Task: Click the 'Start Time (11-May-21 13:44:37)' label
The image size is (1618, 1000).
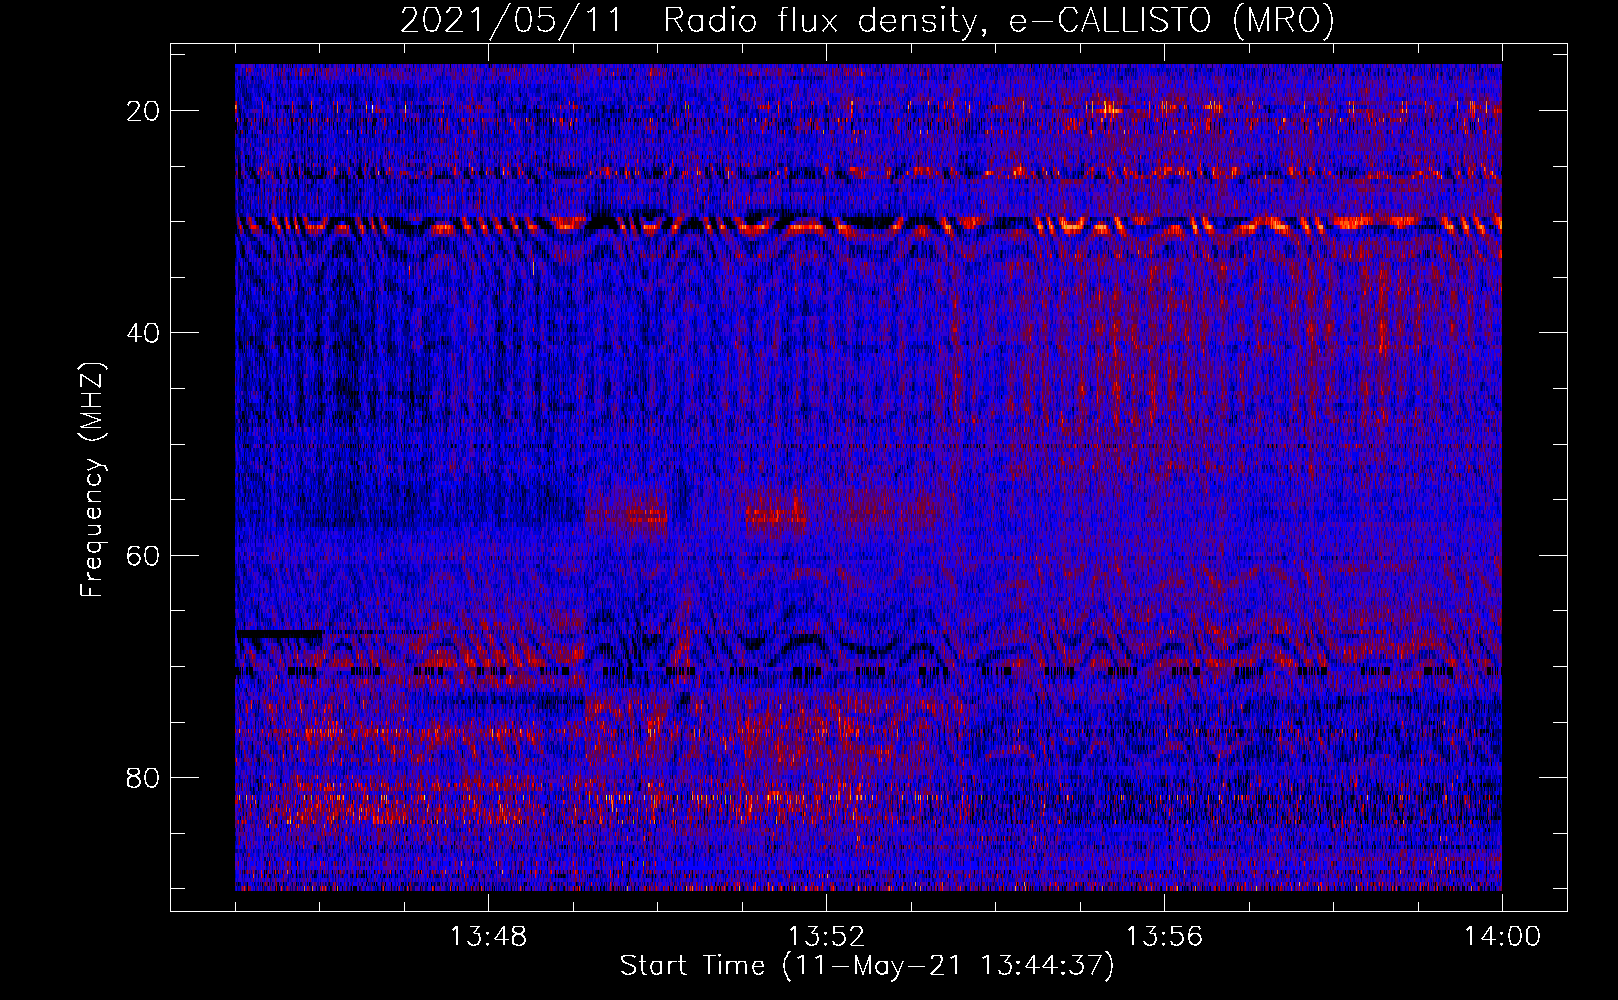Action: click(867, 966)
